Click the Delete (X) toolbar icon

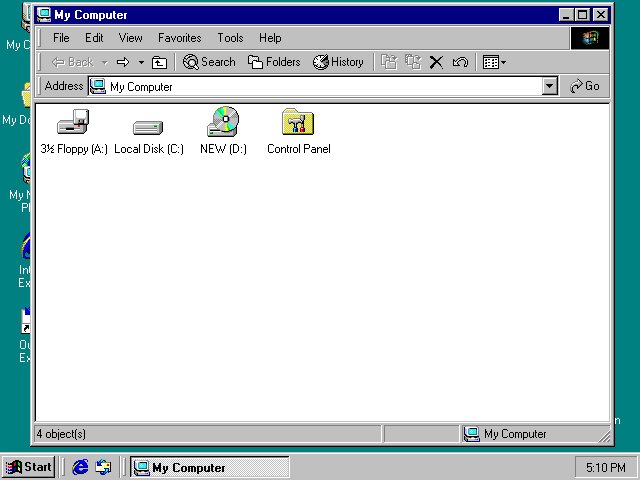click(436, 62)
